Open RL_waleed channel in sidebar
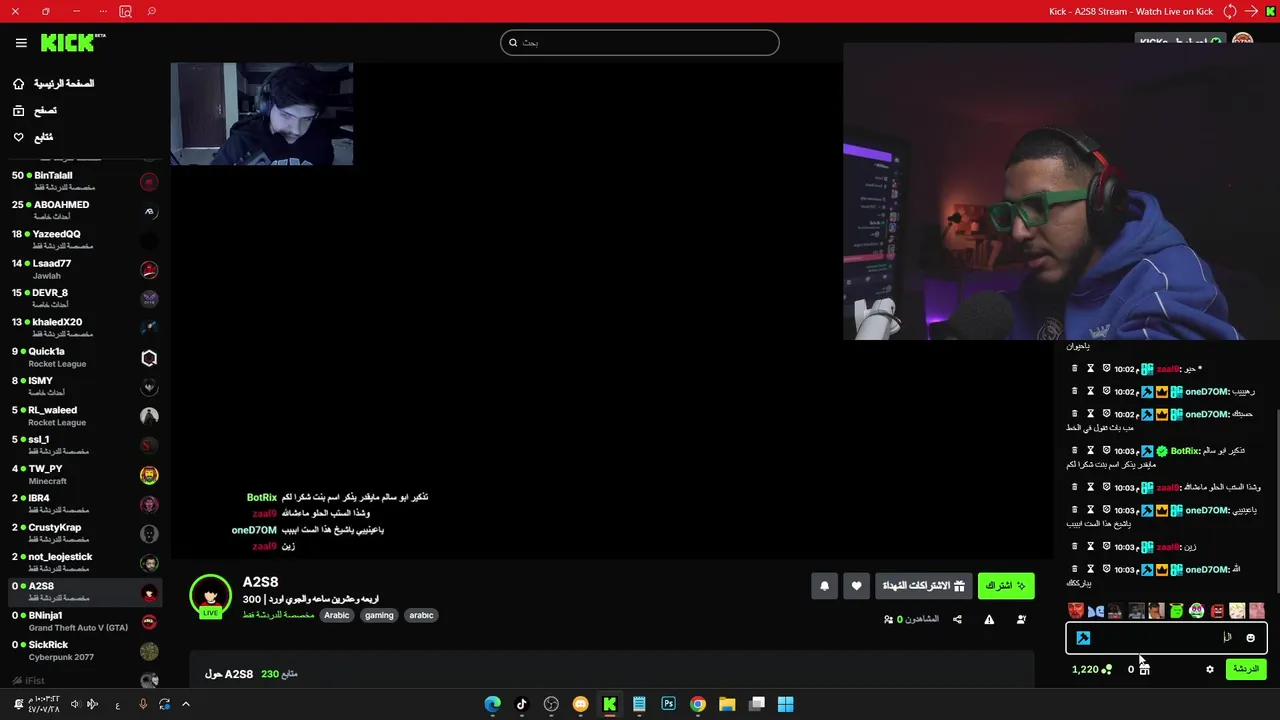This screenshot has height=720, width=1280. coord(84,416)
